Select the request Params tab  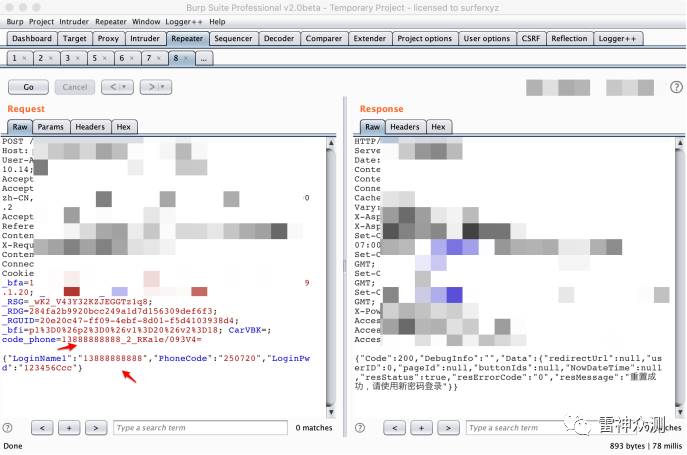[x=50, y=127]
